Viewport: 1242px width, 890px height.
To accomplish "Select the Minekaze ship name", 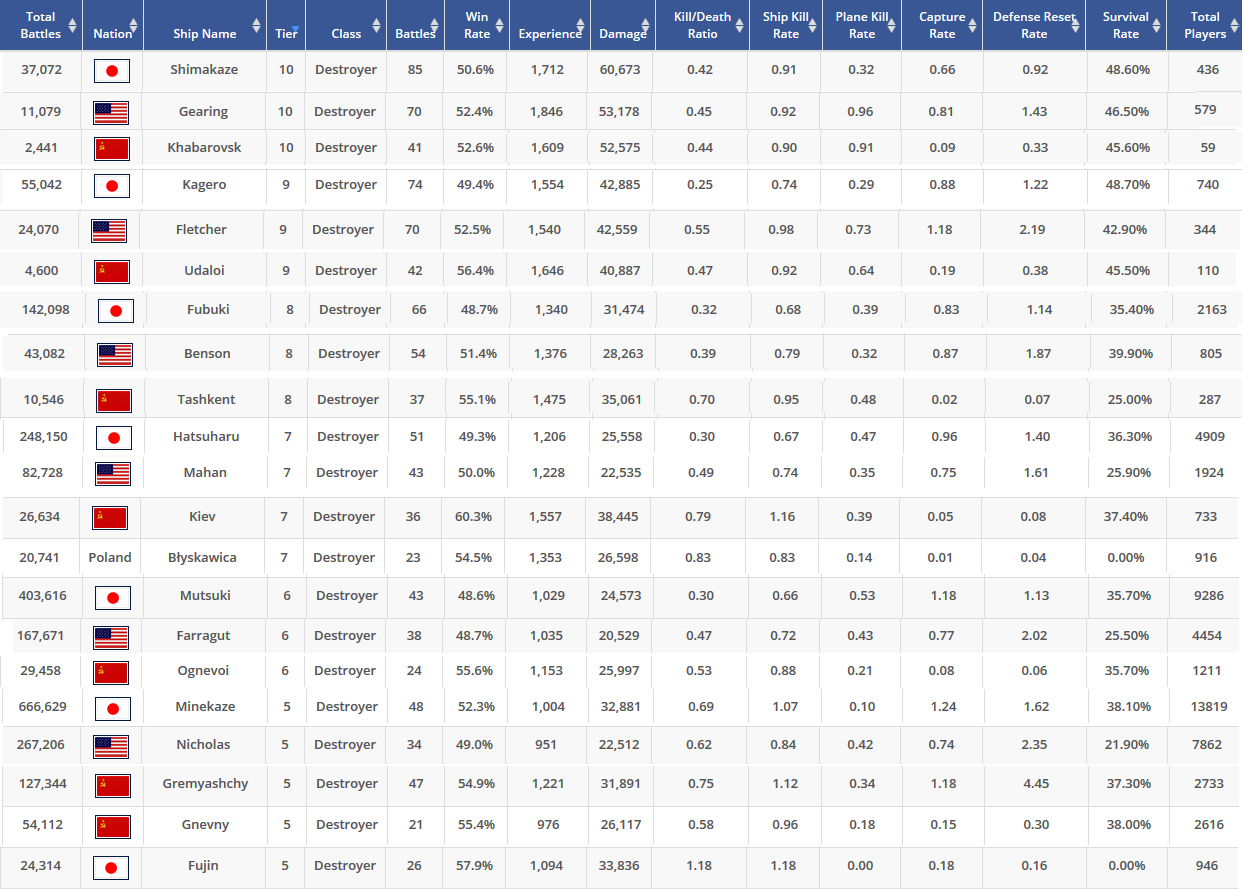I will [203, 707].
